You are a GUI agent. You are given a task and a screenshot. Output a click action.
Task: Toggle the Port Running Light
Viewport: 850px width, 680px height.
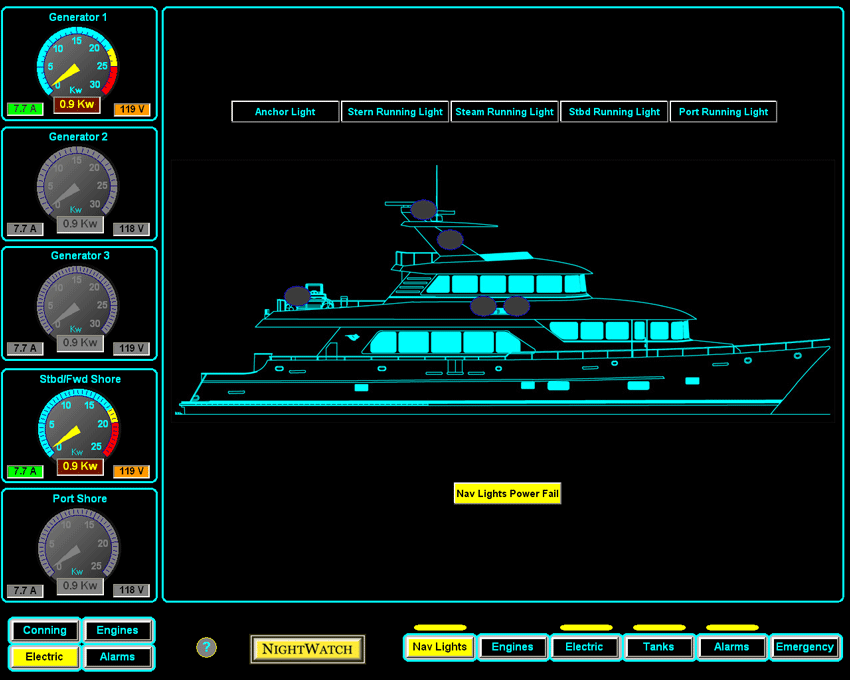click(723, 111)
